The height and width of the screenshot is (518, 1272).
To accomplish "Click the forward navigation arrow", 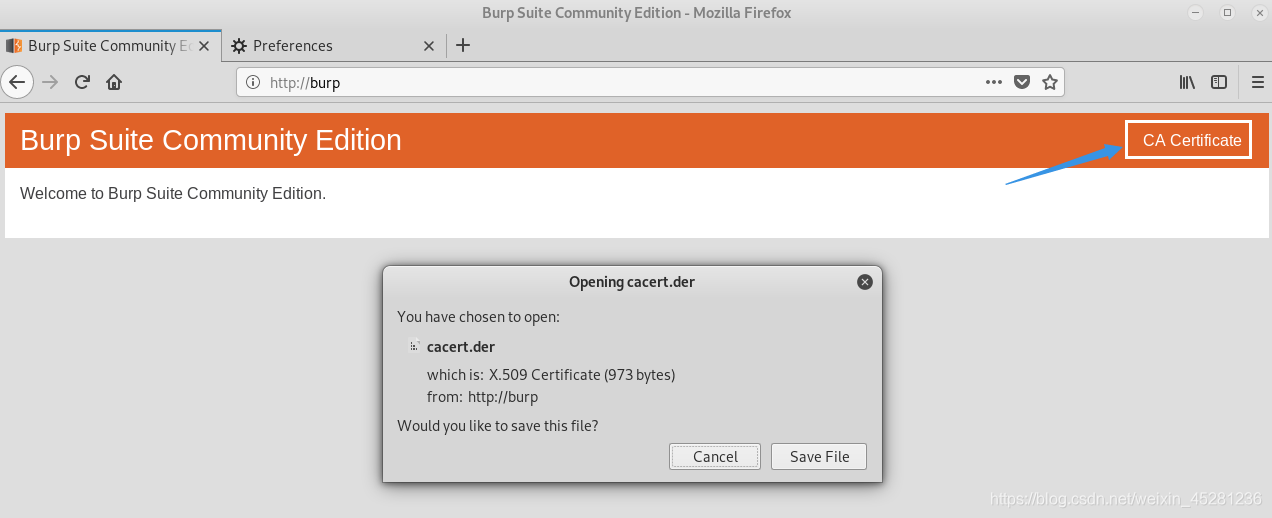I will [50, 82].
